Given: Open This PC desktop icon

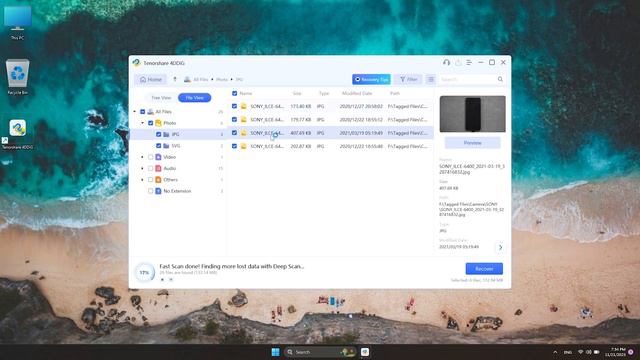Looking at the screenshot, I should click(x=18, y=23).
